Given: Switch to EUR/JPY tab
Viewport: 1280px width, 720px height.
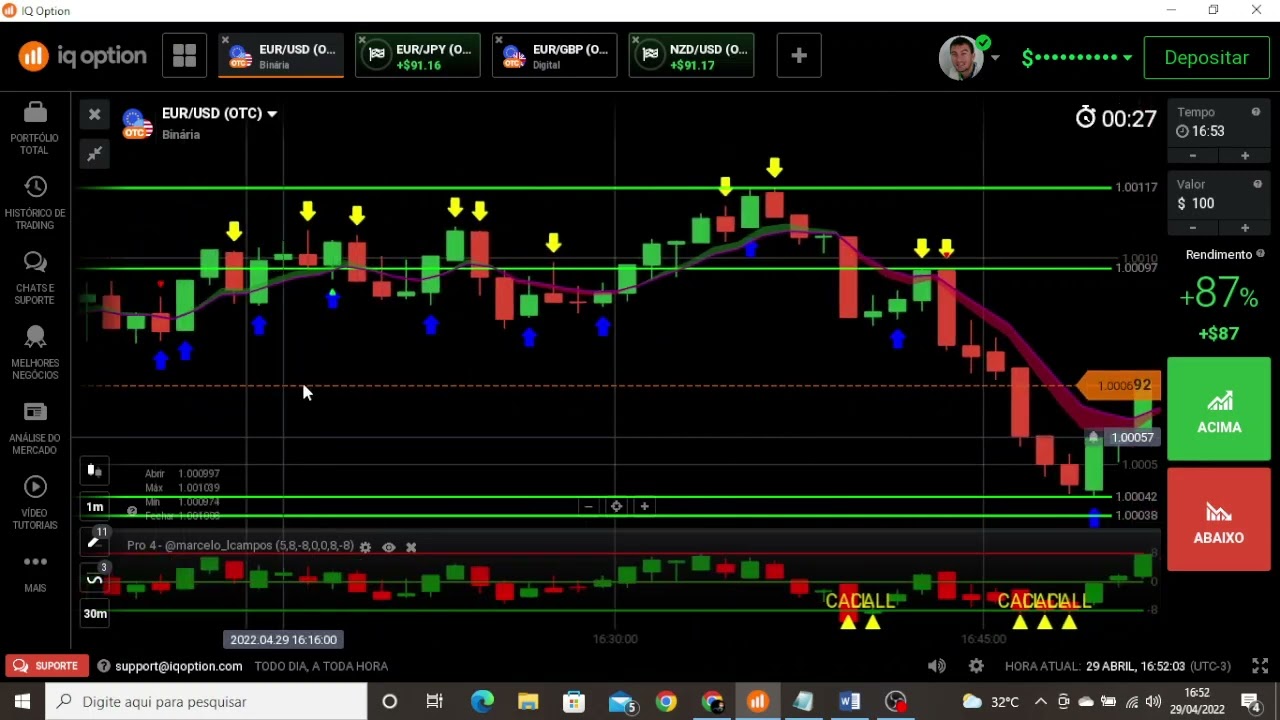Looking at the screenshot, I should click(x=418, y=56).
